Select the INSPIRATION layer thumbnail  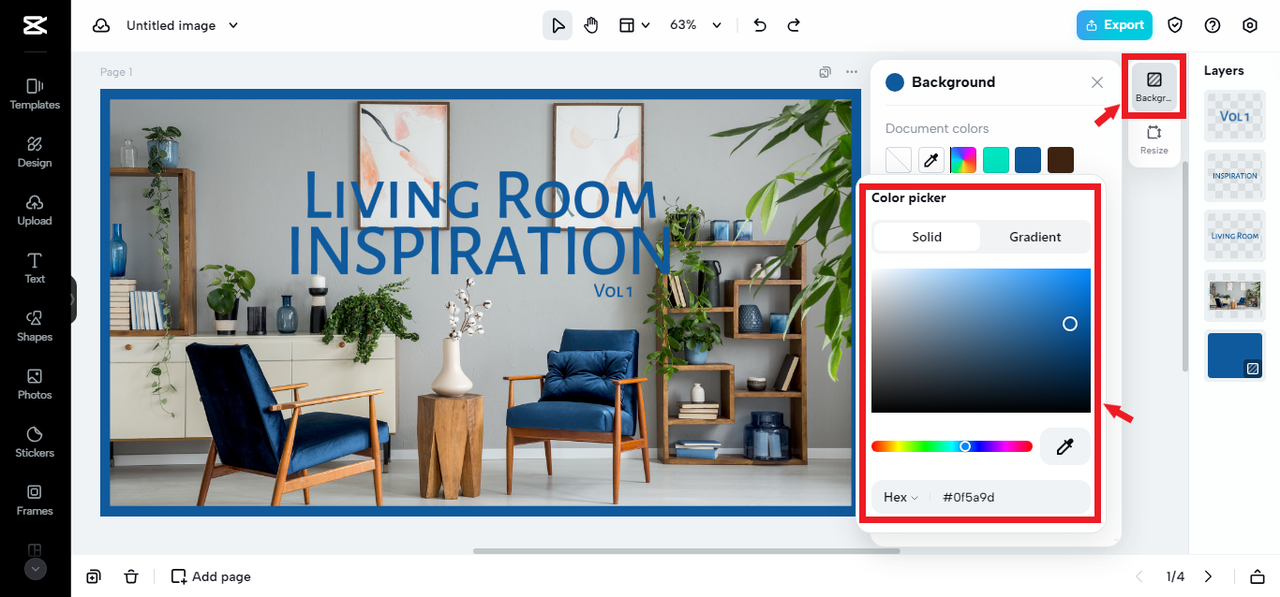(x=1235, y=175)
